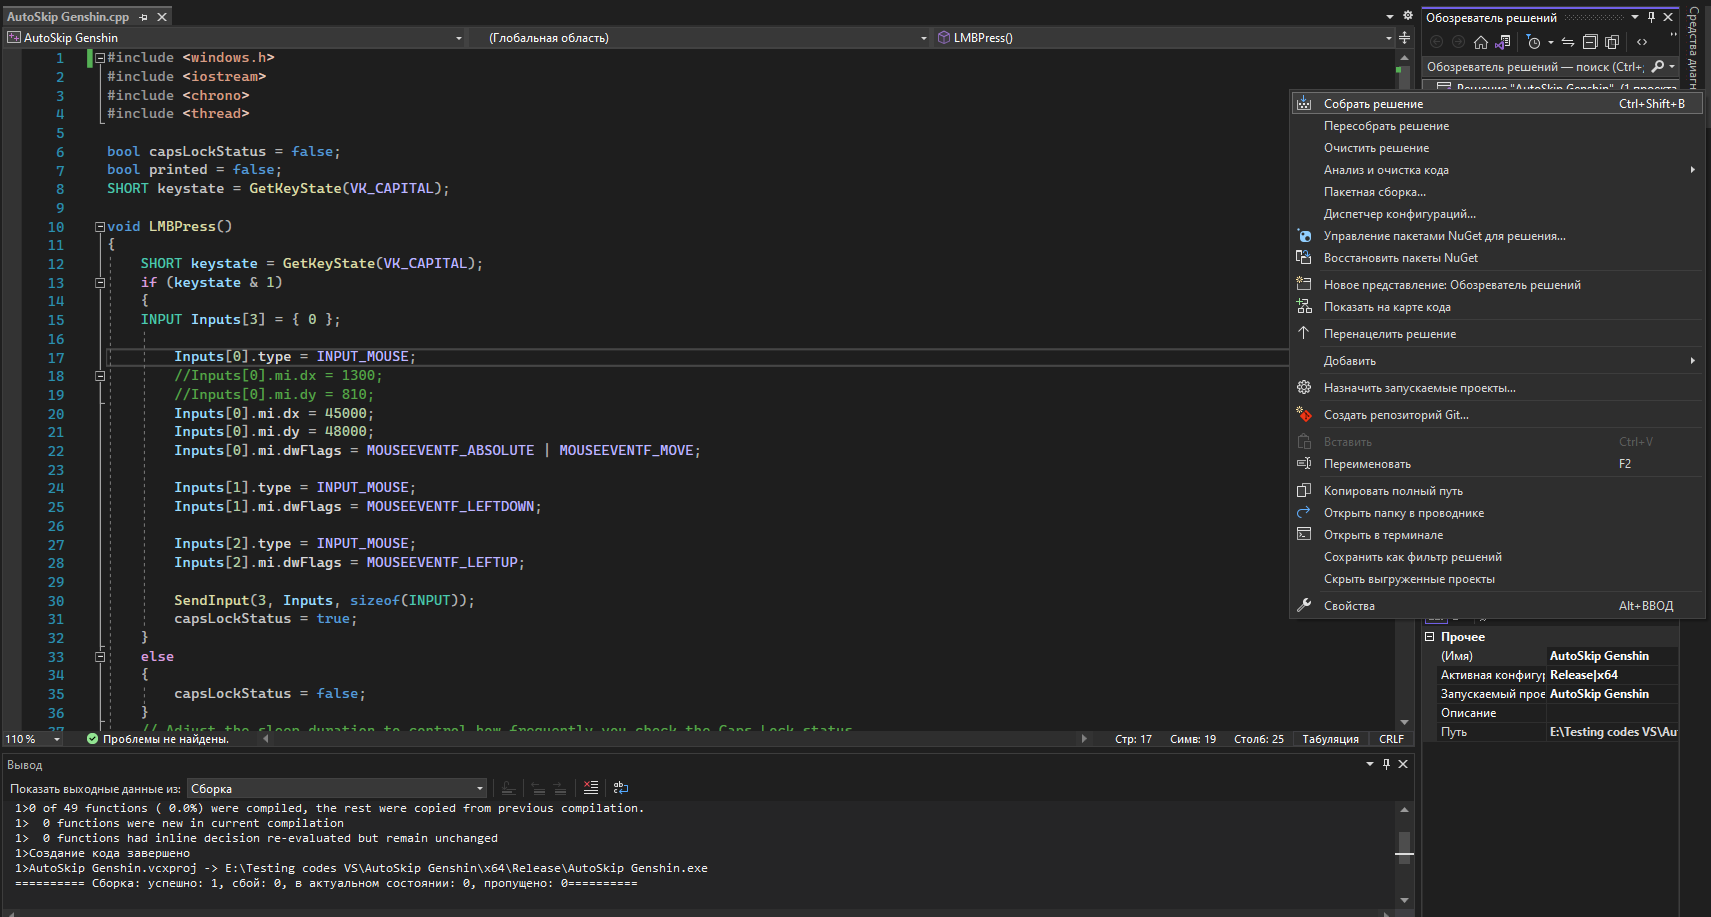Pin the Solution Explorer panel
This screenshot has width=1711, height=917.
(x=1651, y=17)
